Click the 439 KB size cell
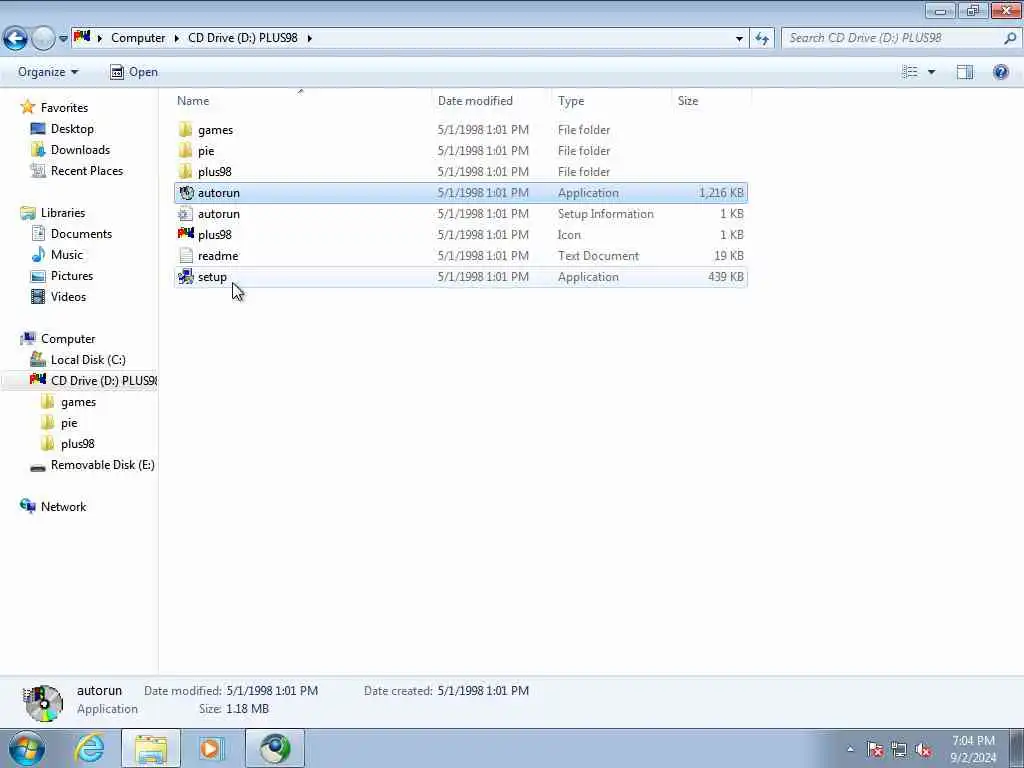The image size is (1024, 768). click(x=726, y=277)
